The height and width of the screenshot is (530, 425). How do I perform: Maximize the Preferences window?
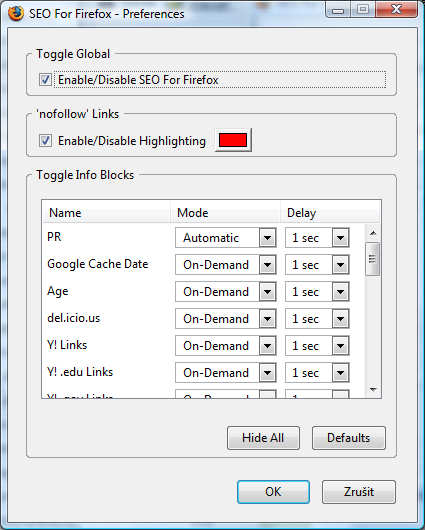click(362, 10)
